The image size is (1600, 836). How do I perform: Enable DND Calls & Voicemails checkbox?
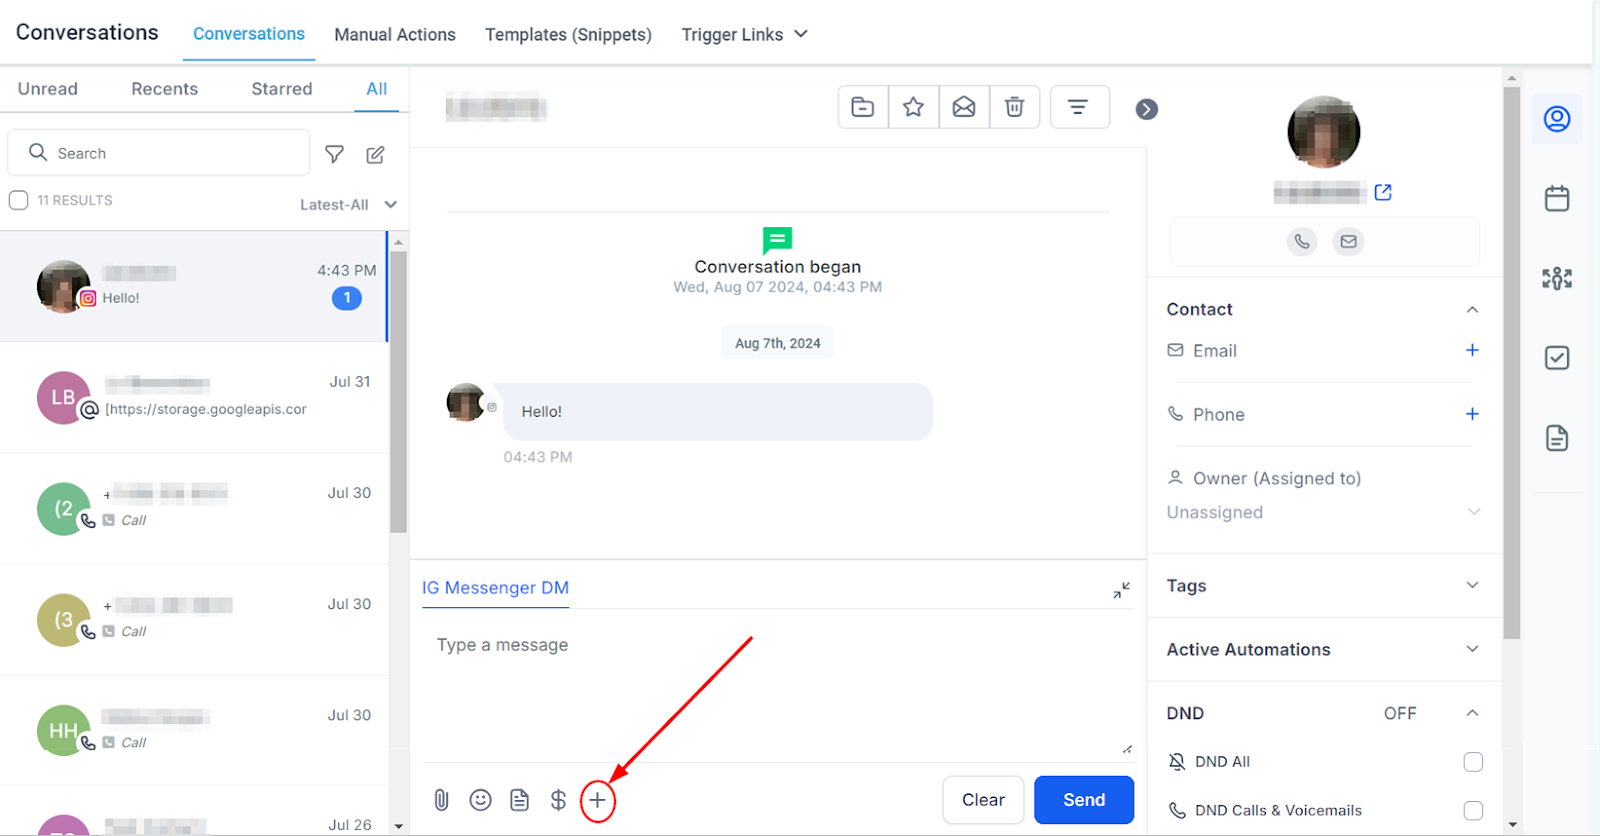coord(1473,810)
